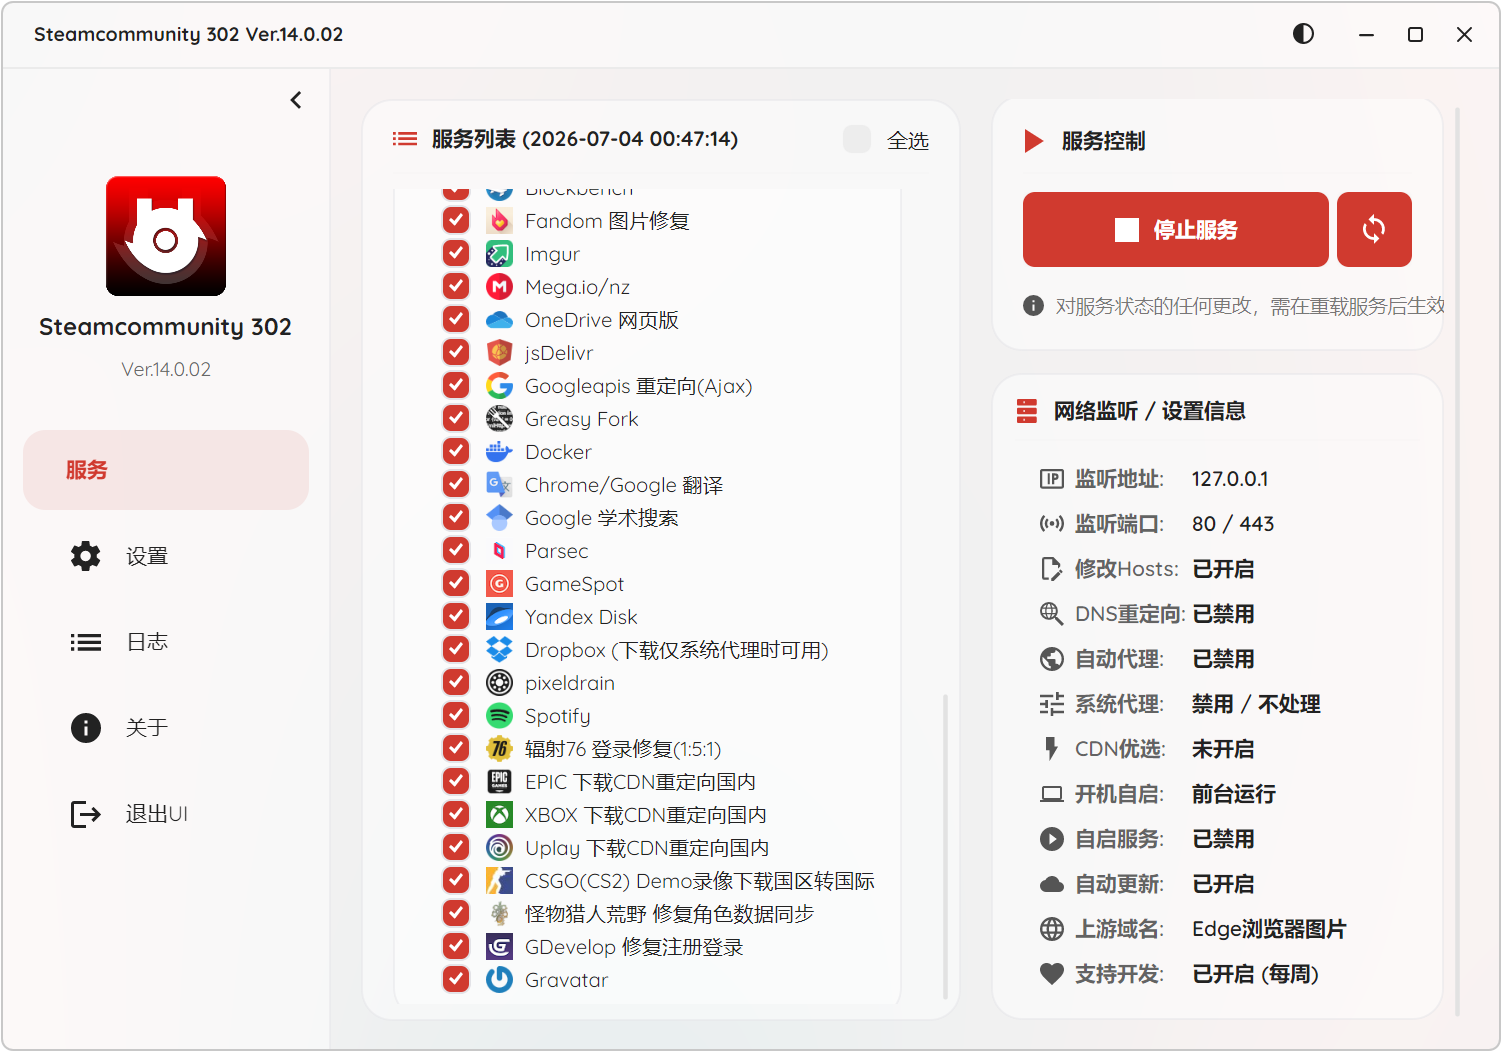Click the Gravatar power icon

click(499, 980)
